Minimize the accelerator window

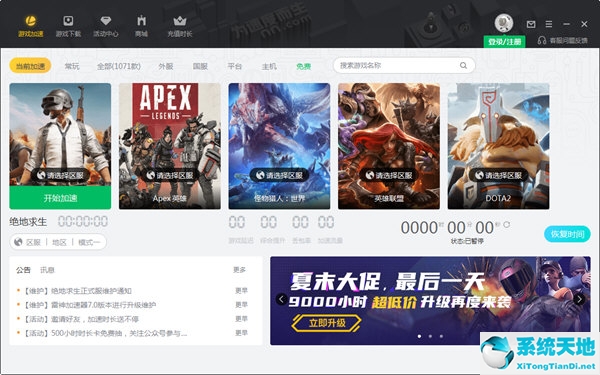click(566, 24)
